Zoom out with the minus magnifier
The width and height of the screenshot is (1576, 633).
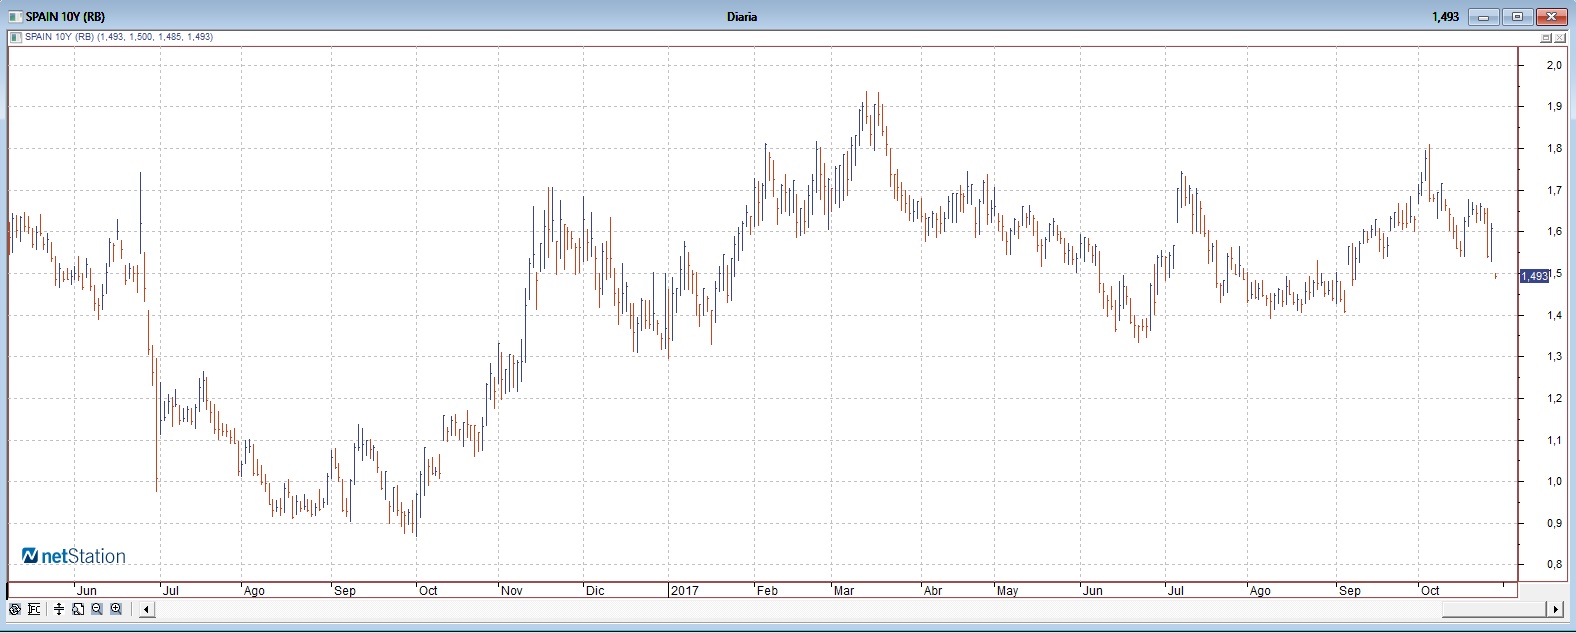point(97,609)
